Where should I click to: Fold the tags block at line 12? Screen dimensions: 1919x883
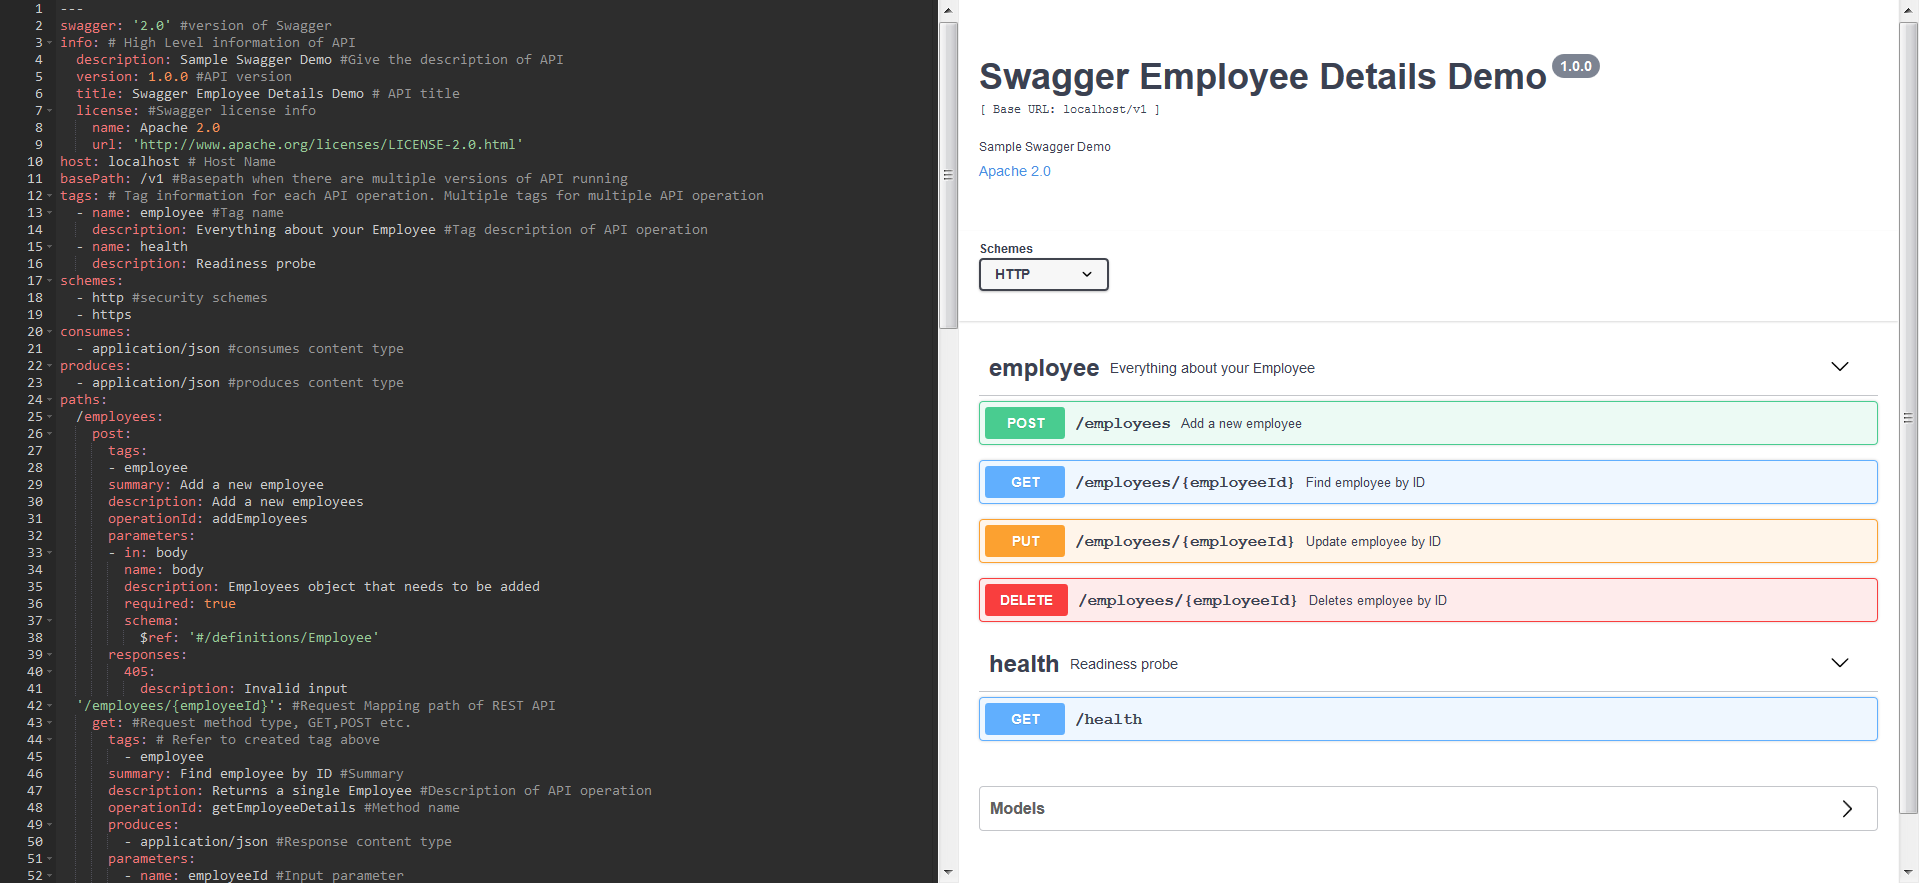pos(50,196)
